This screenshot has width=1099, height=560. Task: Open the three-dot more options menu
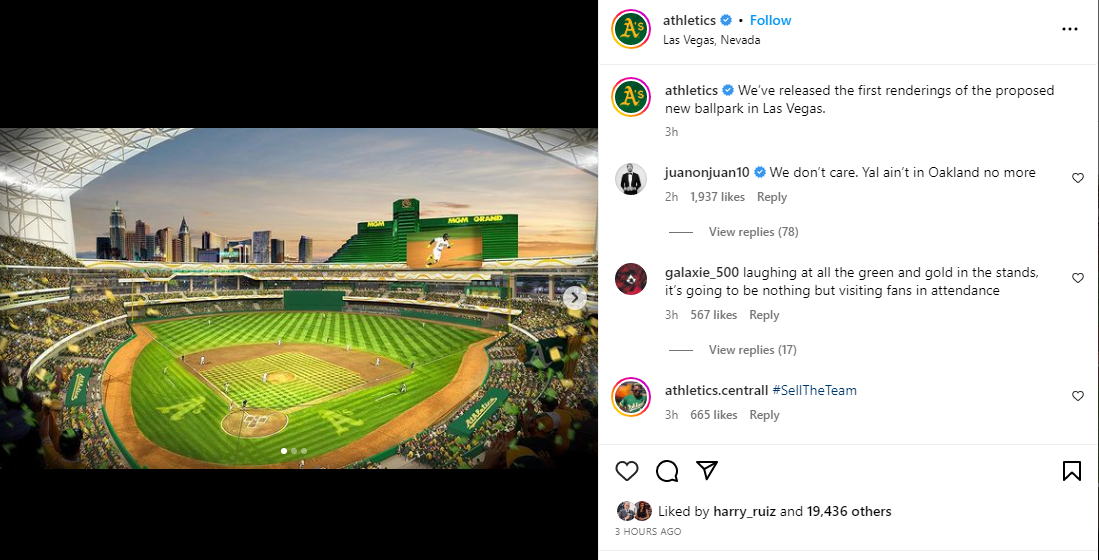pos(1070,29)
